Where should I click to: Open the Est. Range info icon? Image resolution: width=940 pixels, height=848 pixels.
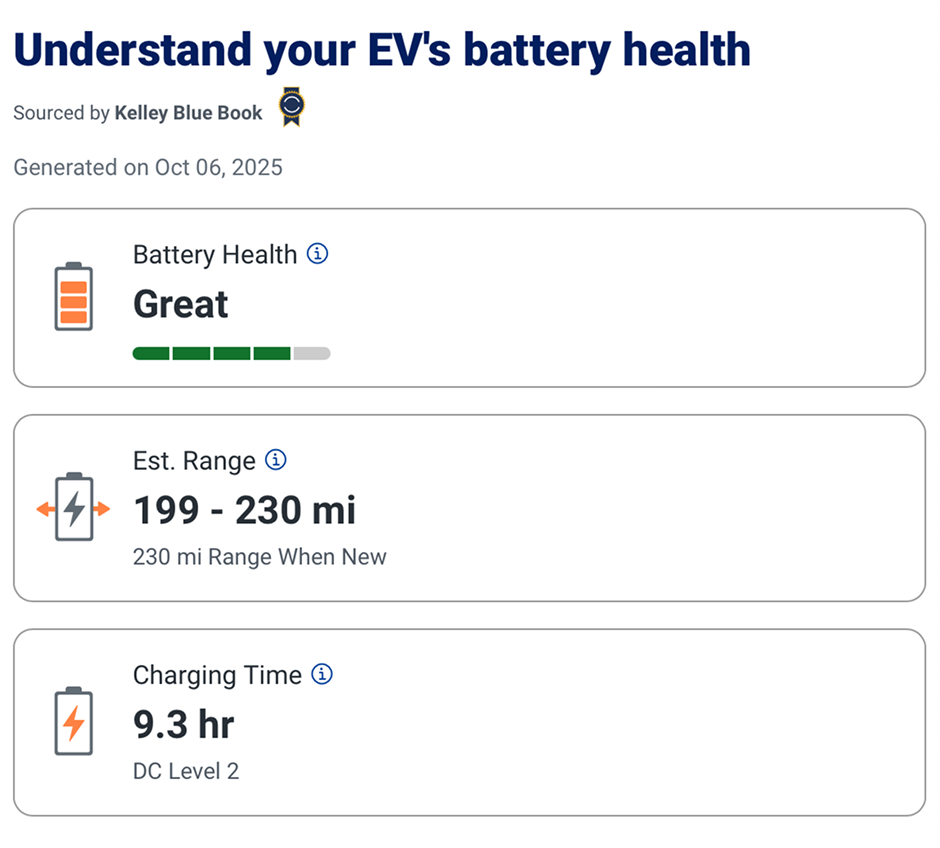(276, 460)
